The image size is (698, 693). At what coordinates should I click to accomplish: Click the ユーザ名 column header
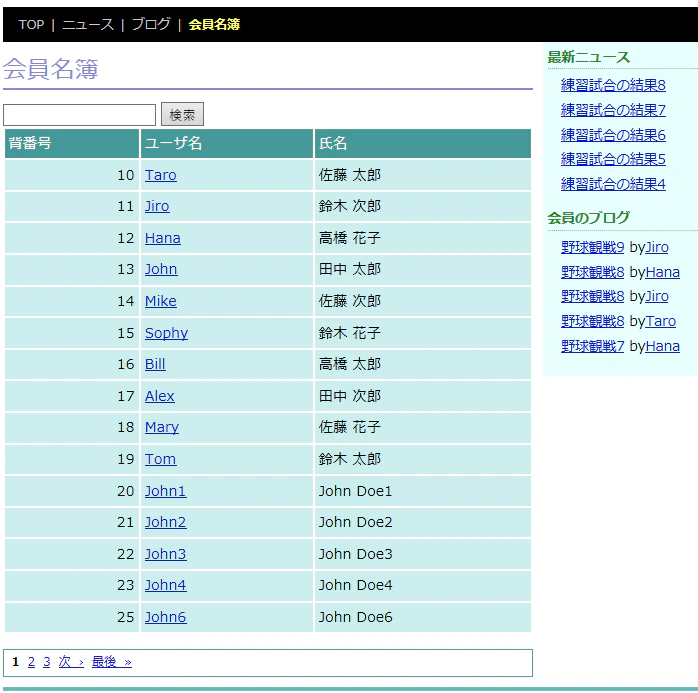227,143
